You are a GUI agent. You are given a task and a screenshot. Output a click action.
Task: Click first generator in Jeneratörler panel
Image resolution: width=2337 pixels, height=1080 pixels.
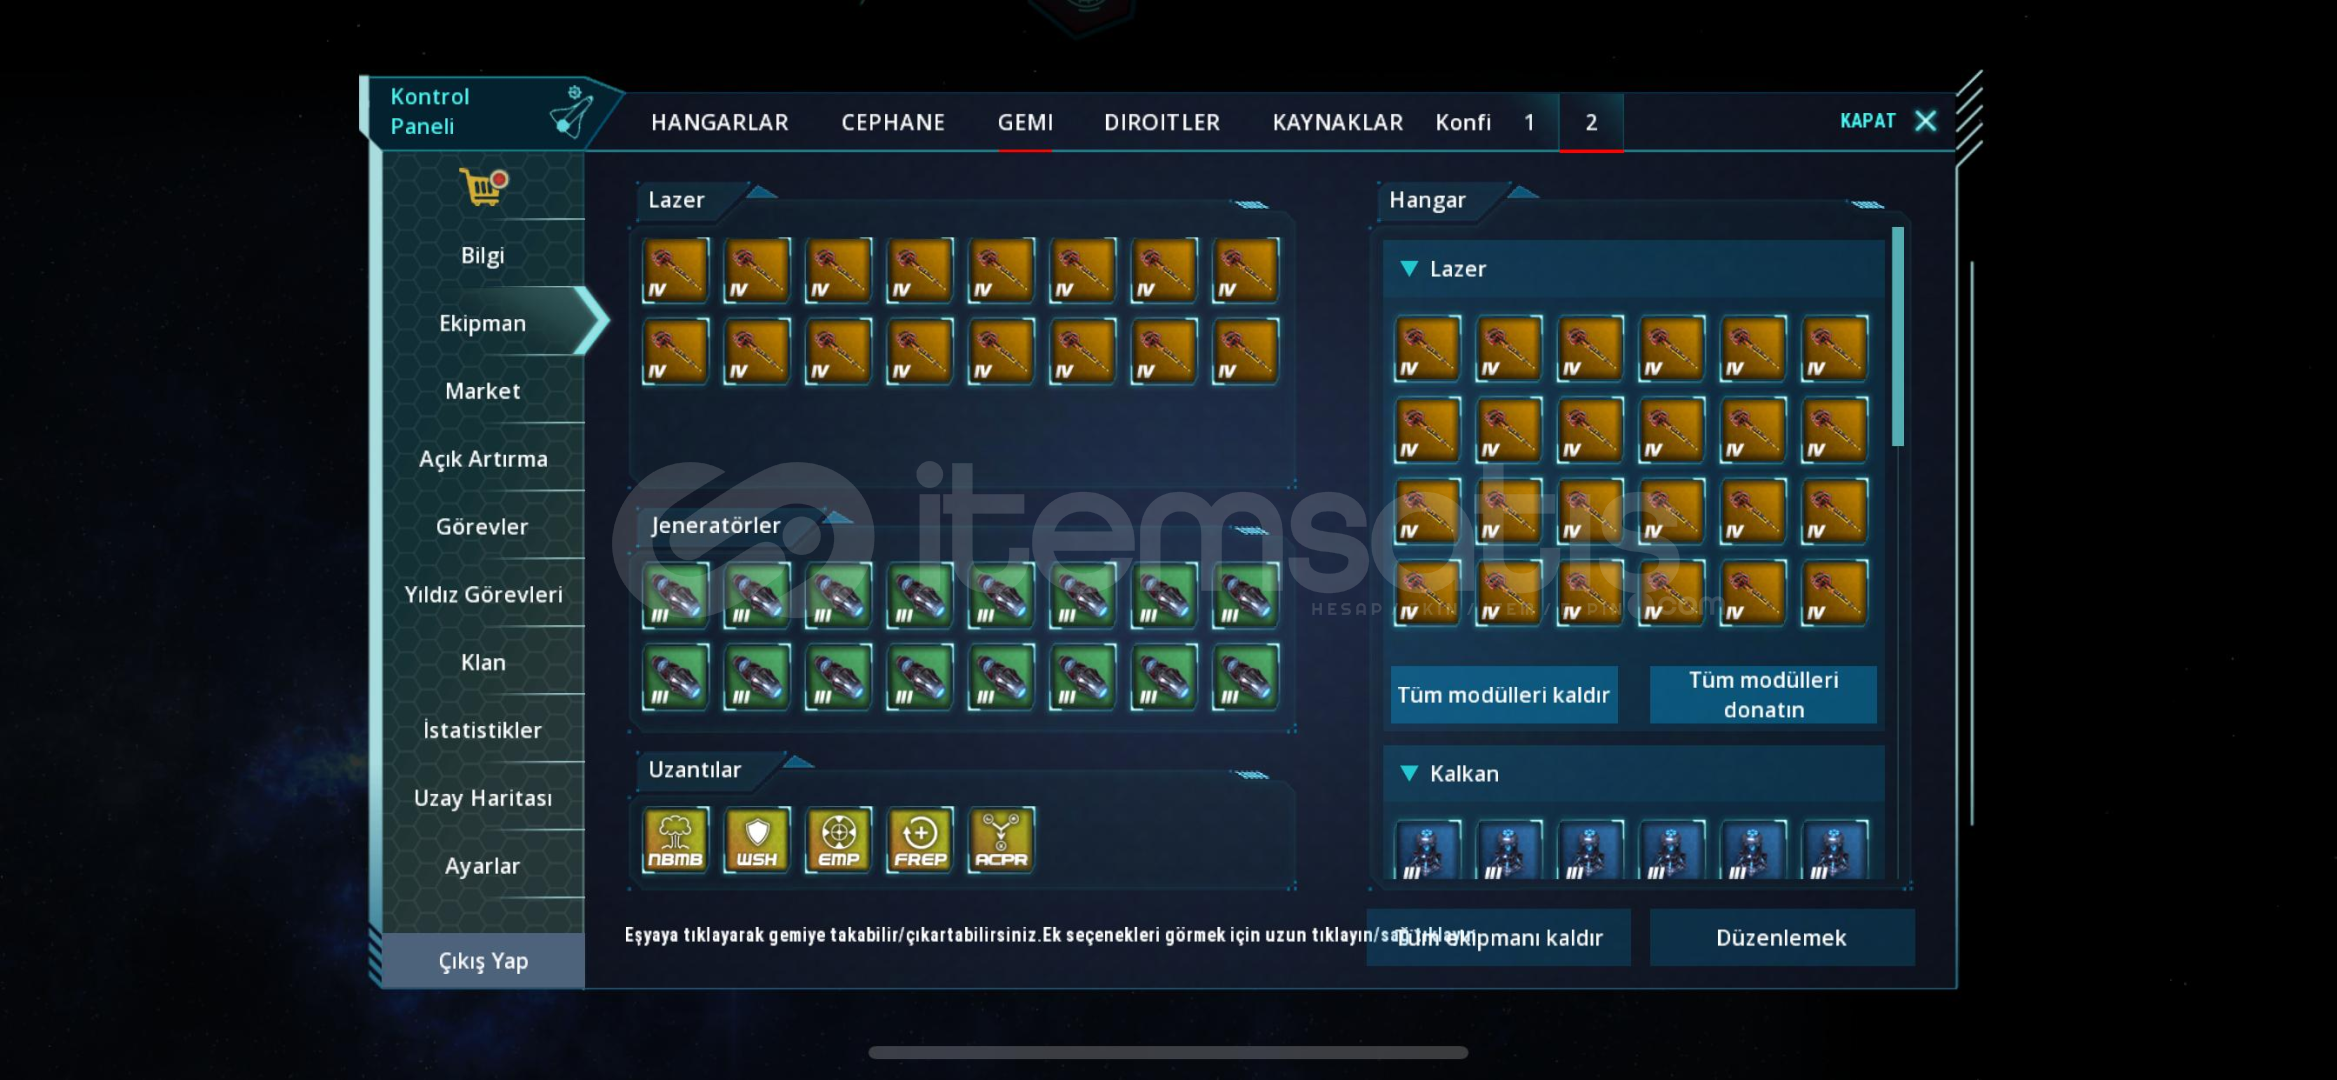pos(675,596)
